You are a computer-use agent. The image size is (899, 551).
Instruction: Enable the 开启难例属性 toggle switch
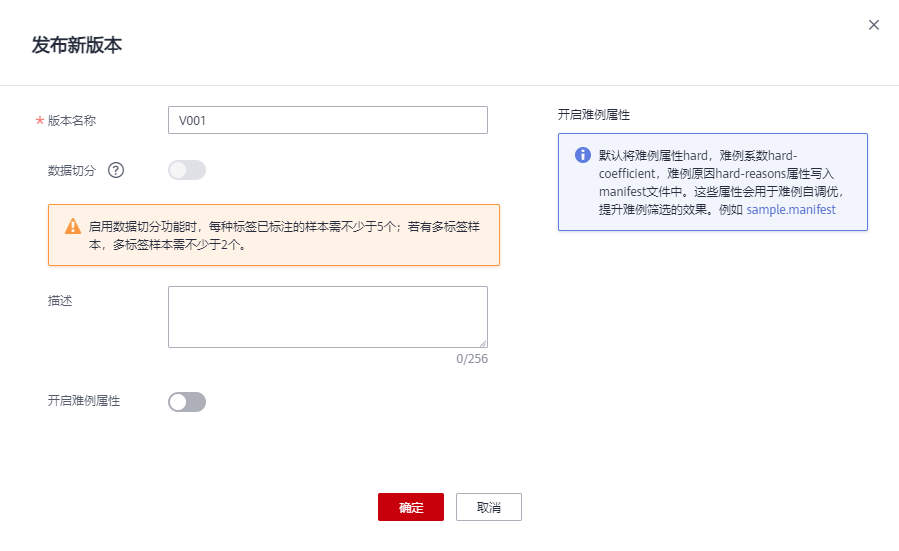point(187,401)
